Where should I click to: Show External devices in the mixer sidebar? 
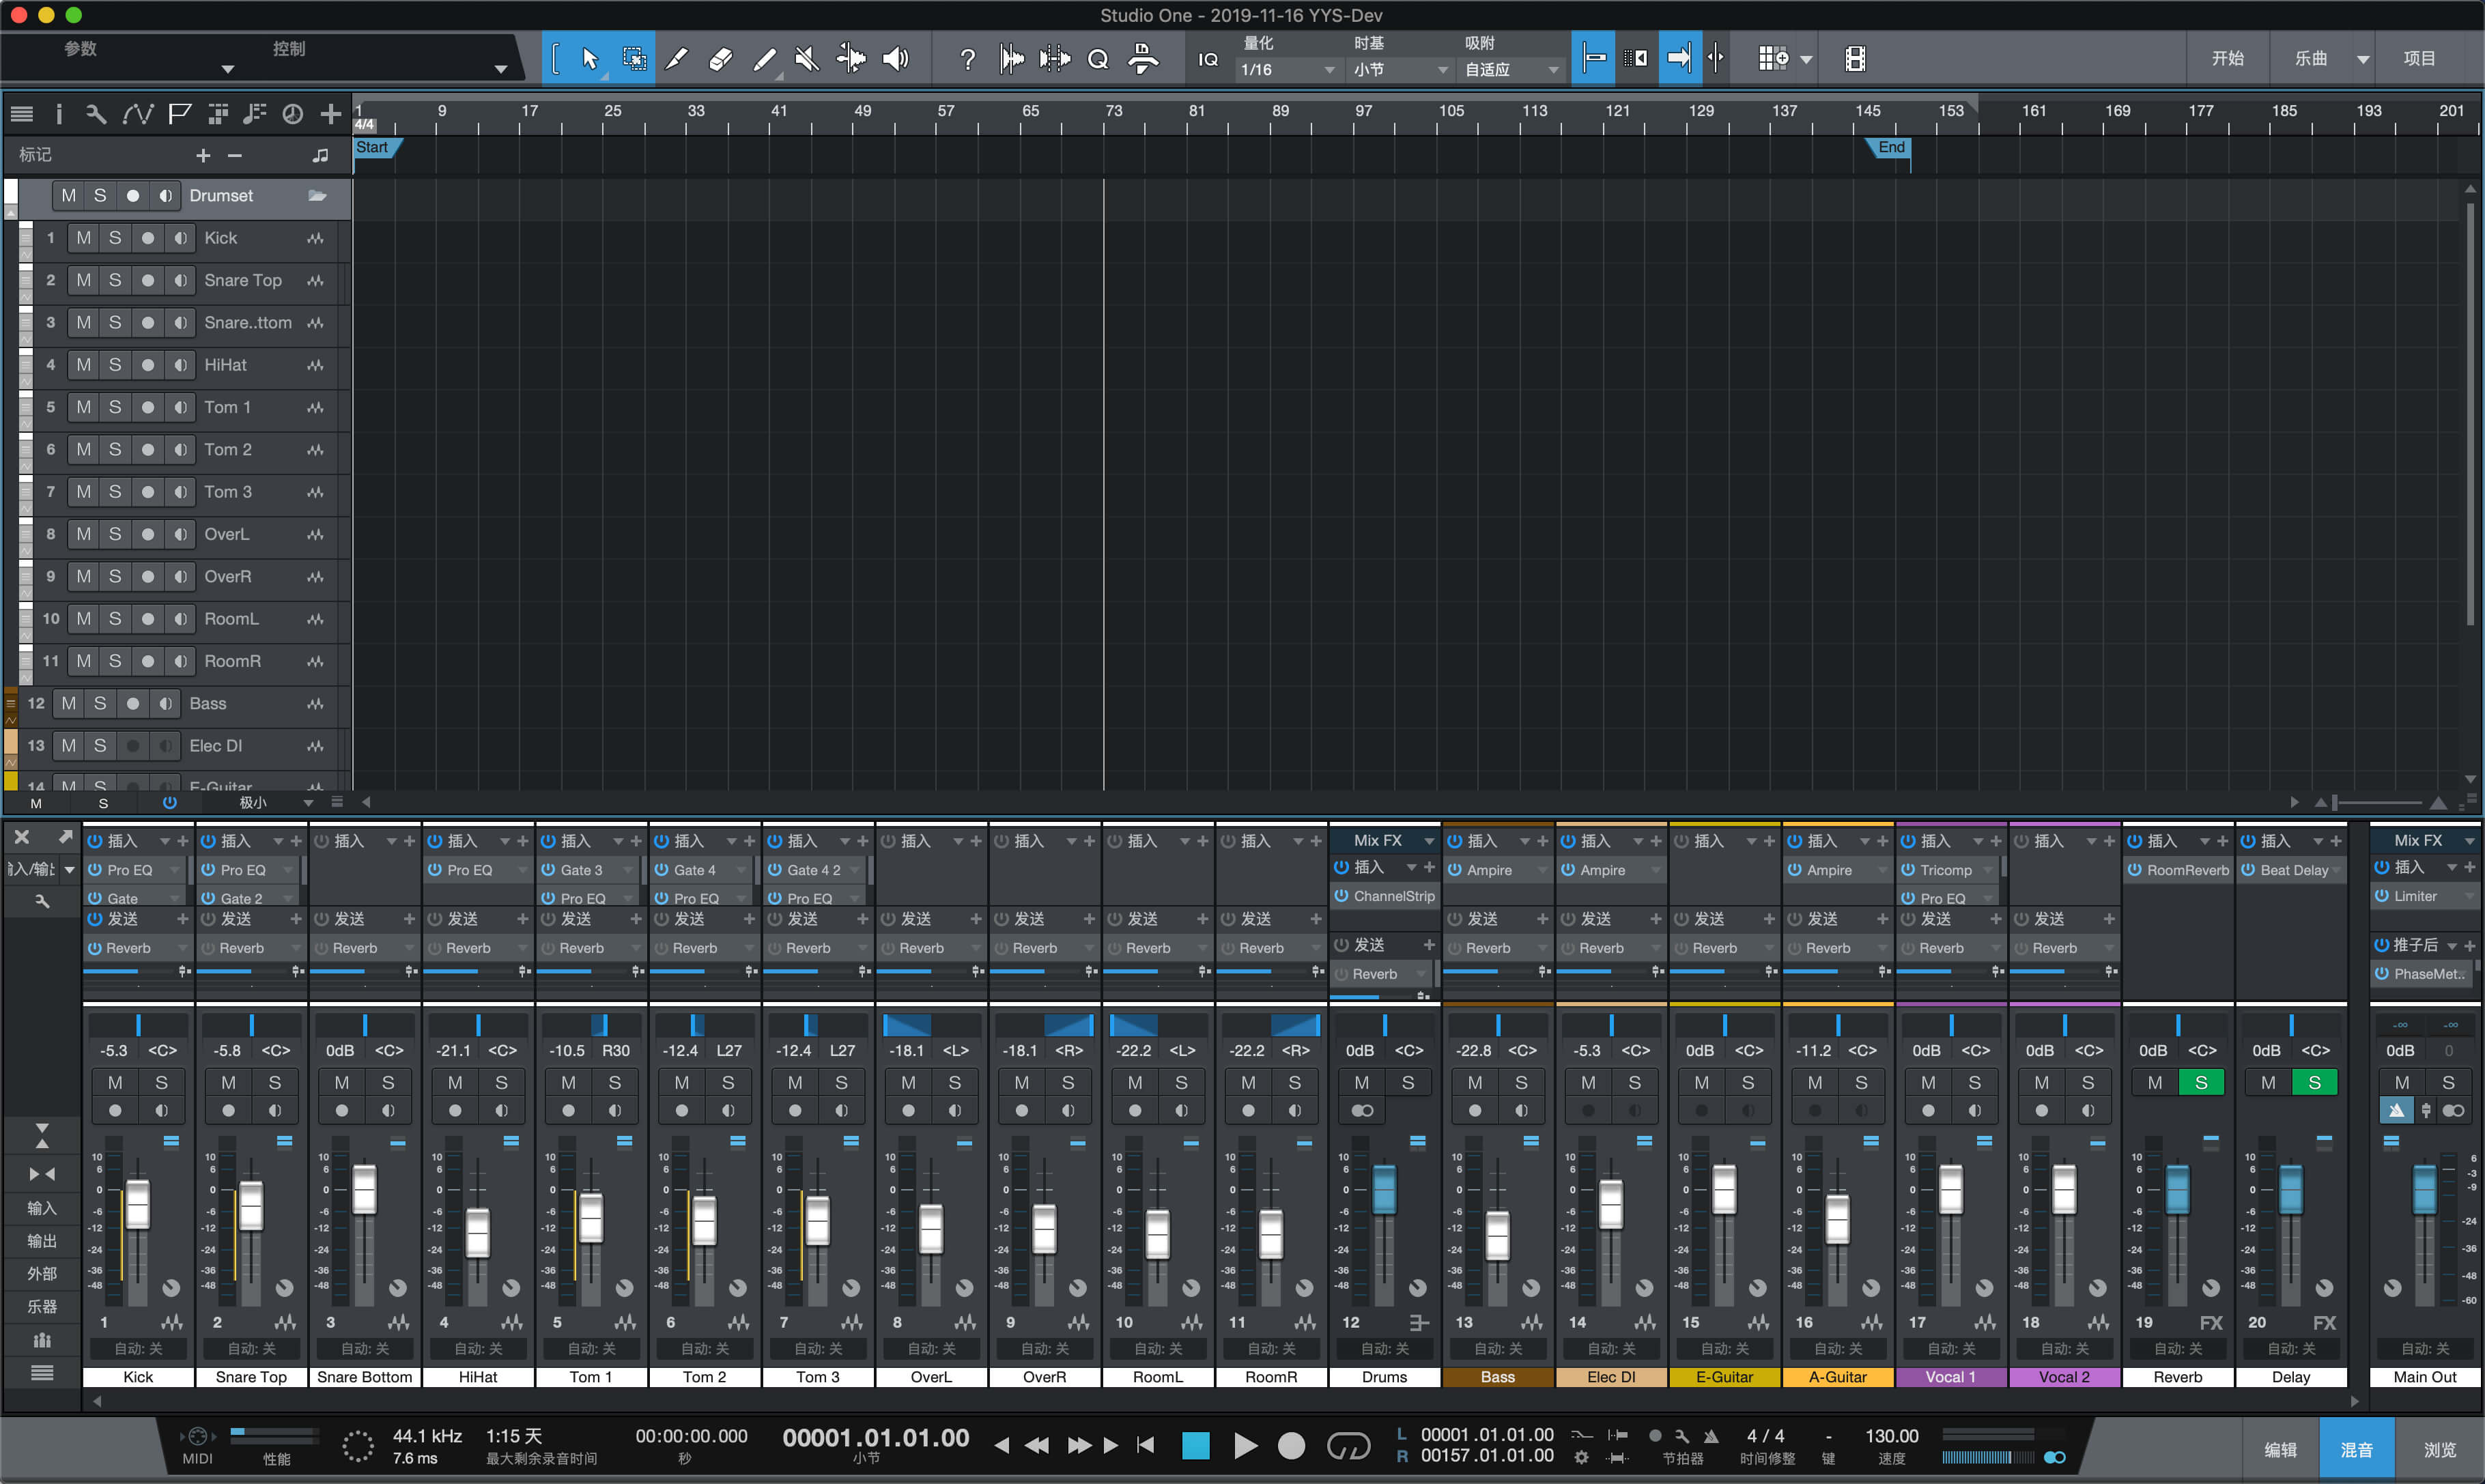41,1274
